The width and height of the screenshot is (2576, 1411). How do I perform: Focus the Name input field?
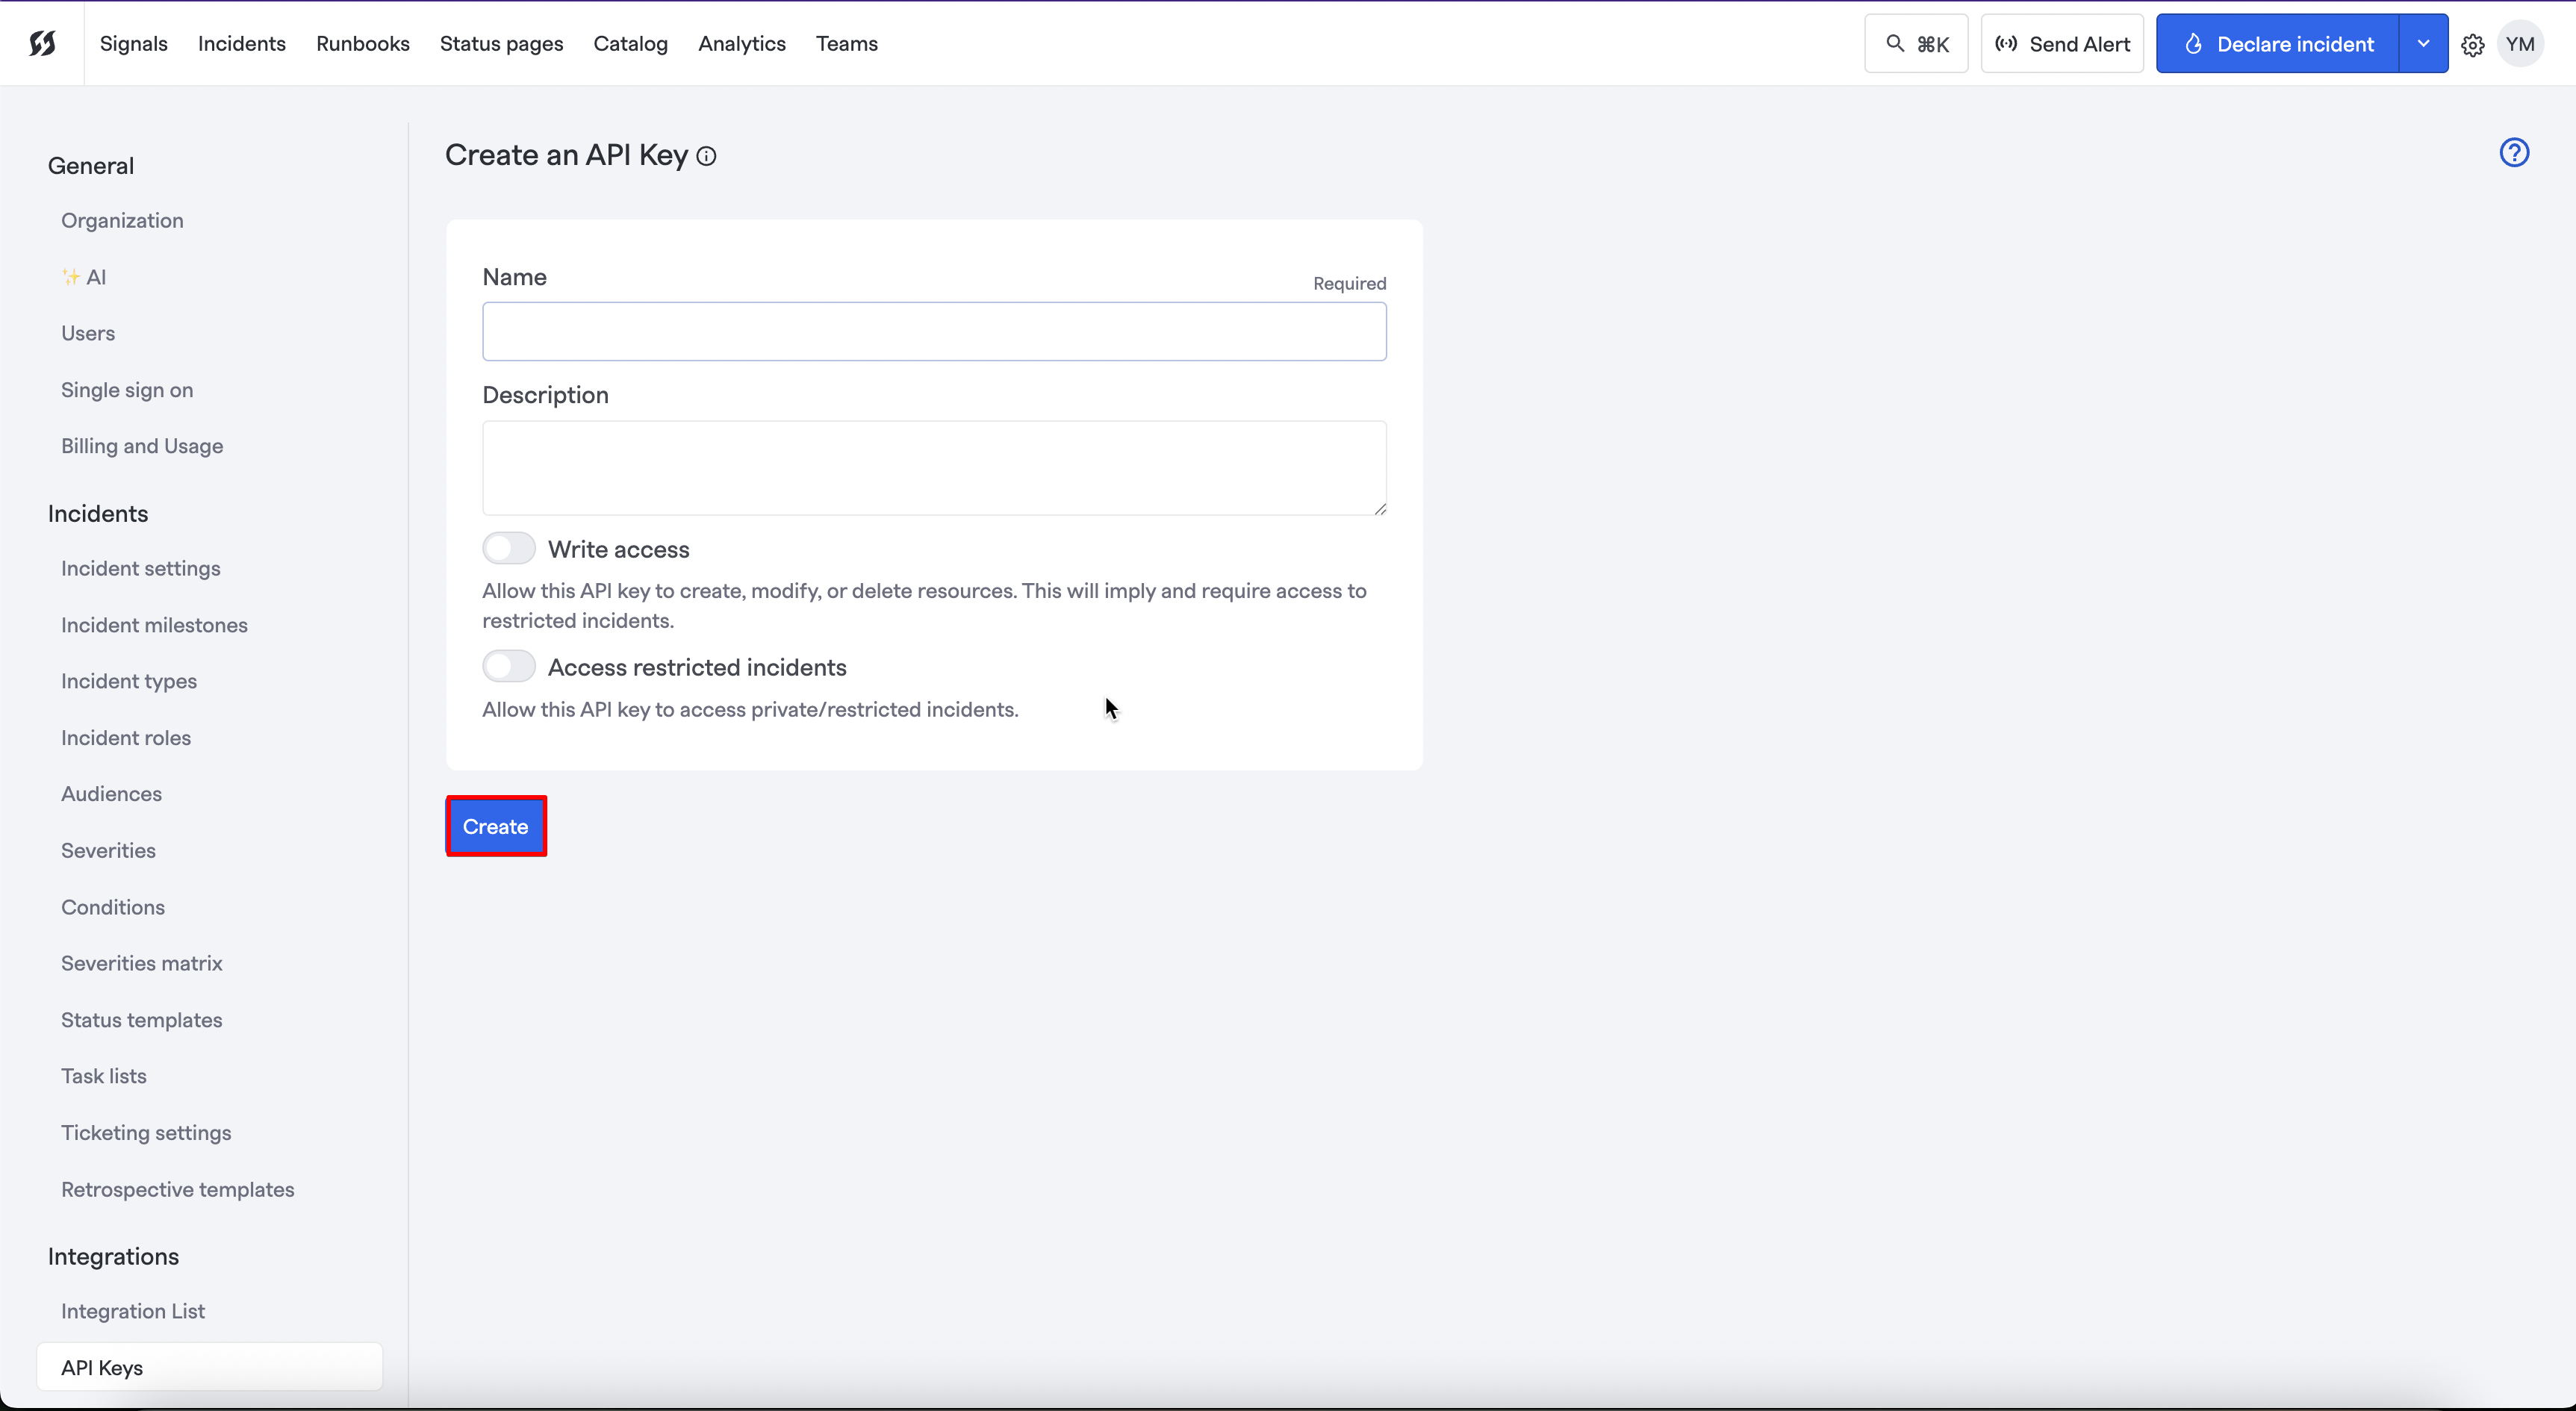coord(933,331)
